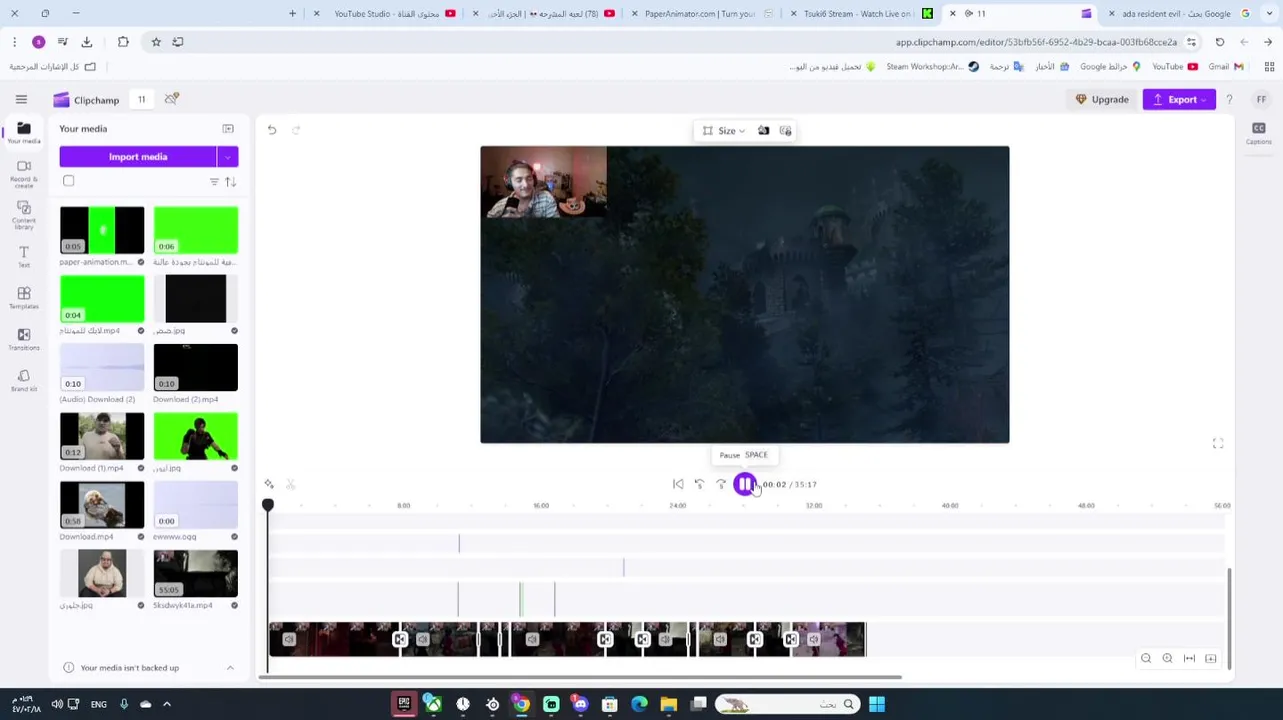Click the address bar URL
The image size is (1283, 720).
[1036, 42]
